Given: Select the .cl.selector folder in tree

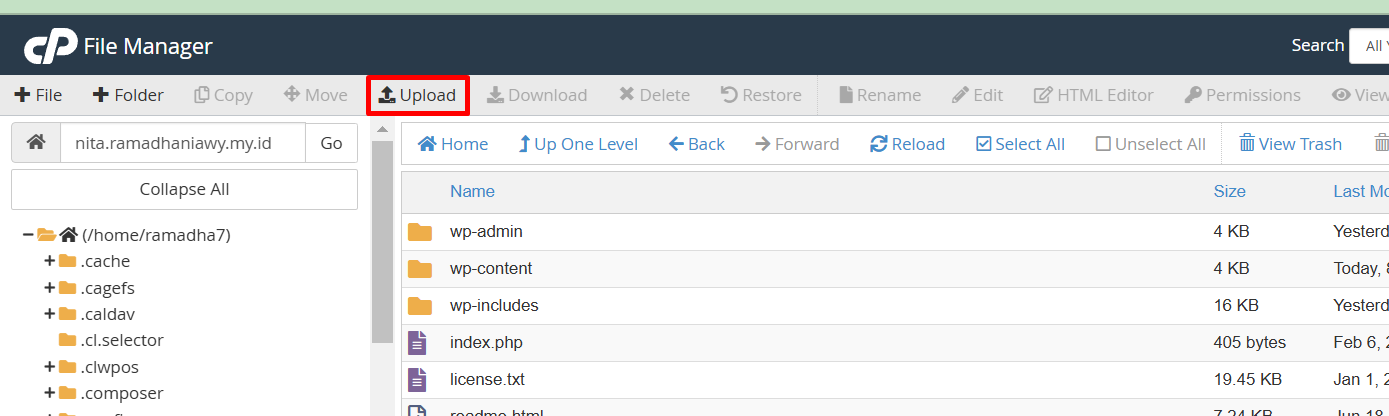Looking at the screenshot, I should pos(121,340).
